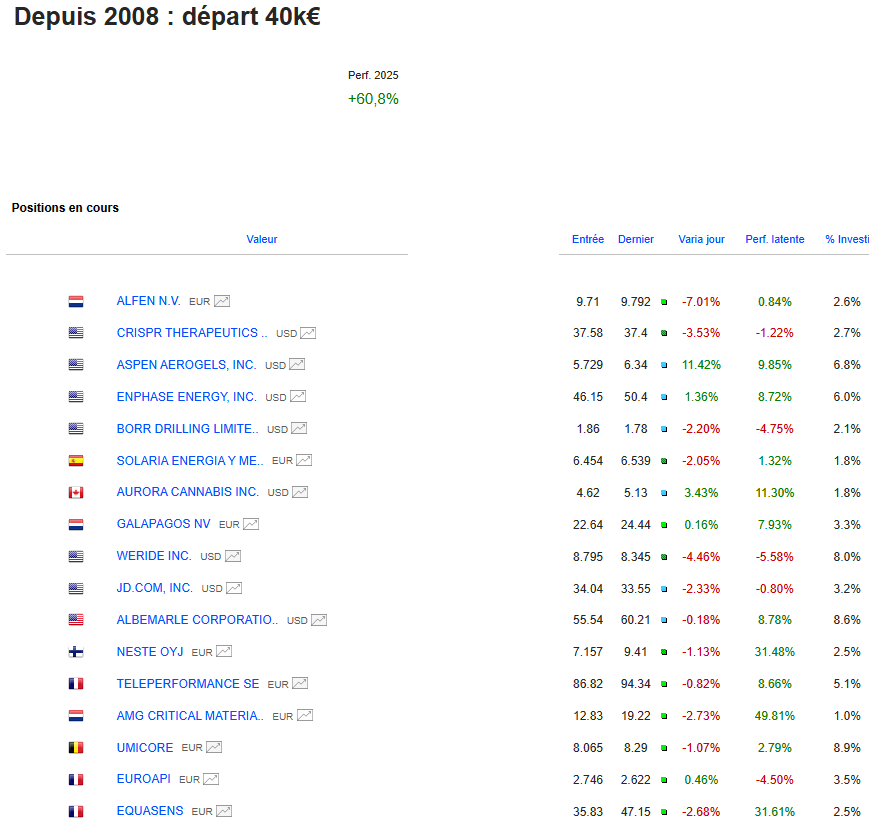Click the 94.34 last price value
Image resolution: width=869 pixels, height=828 pixels.
pyautogui.click(x=636, y=684)
